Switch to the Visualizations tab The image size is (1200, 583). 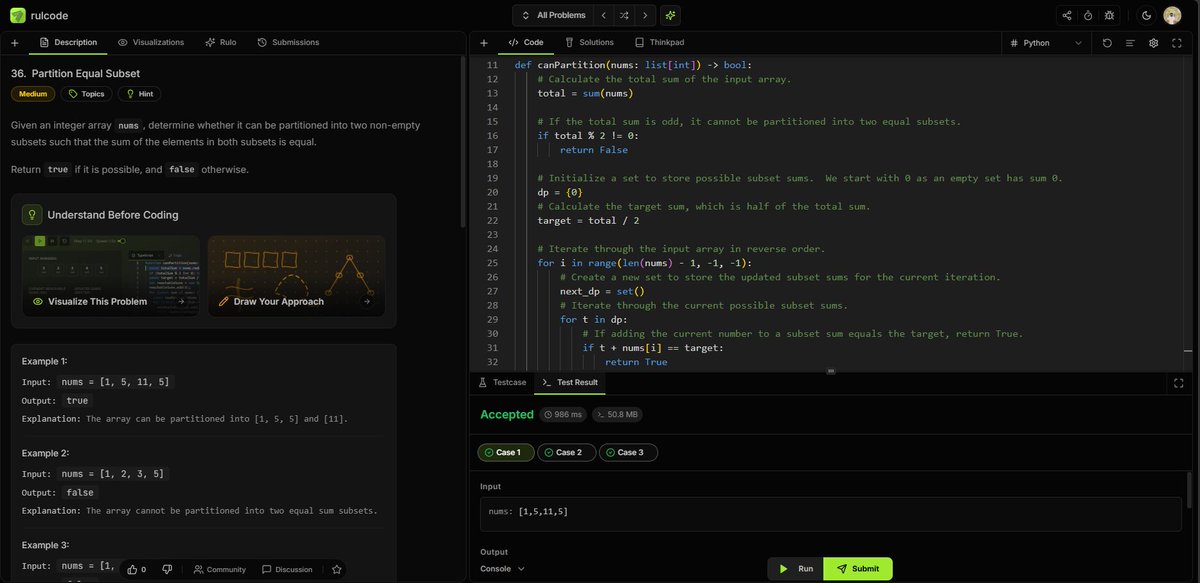[x=151, y=43]
